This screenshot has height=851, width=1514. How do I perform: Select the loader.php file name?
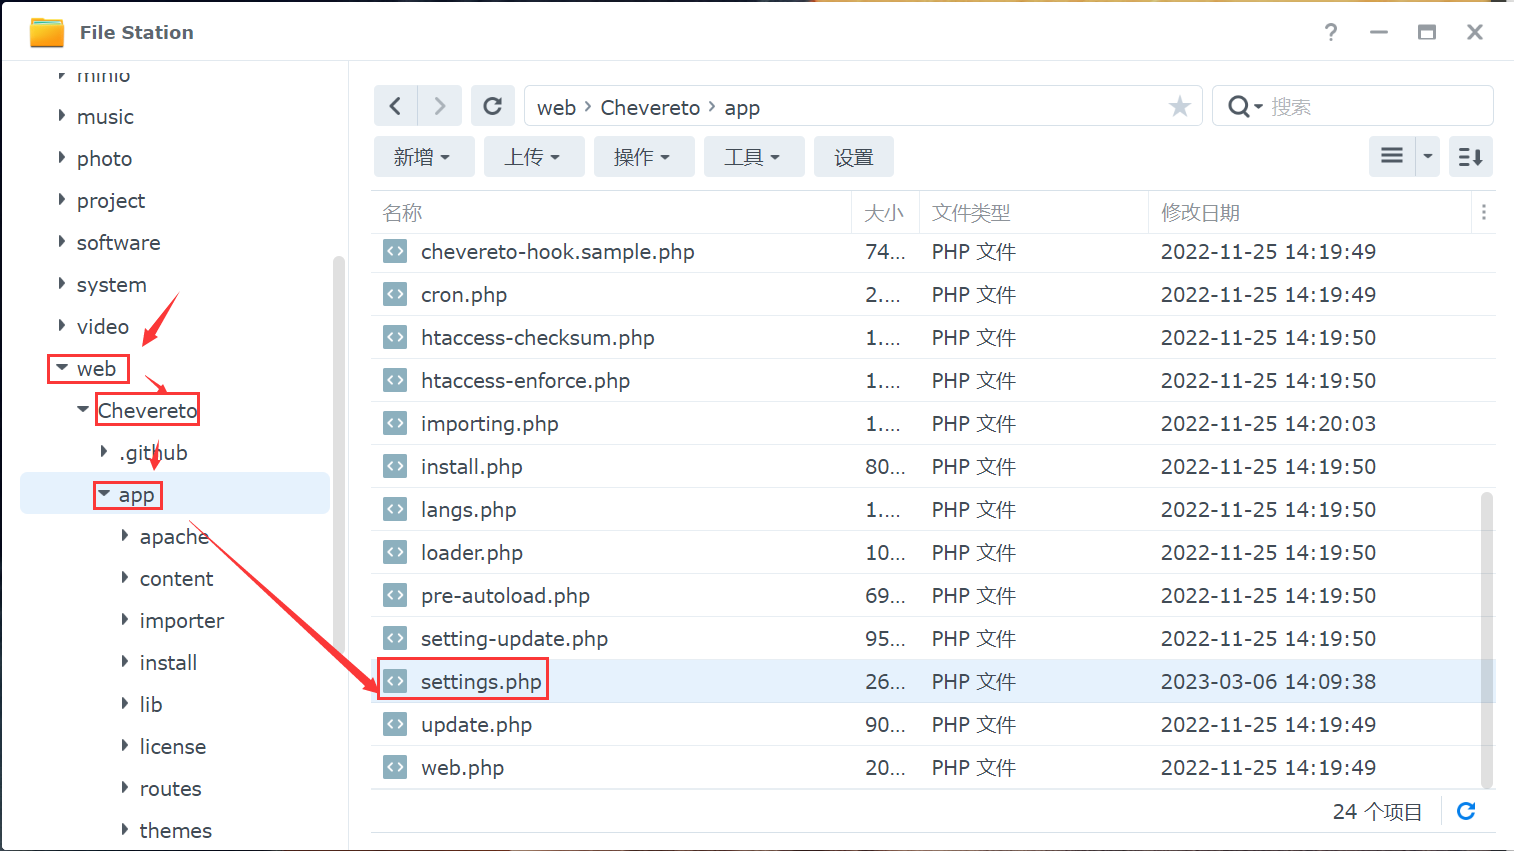[x=471, y=553]
